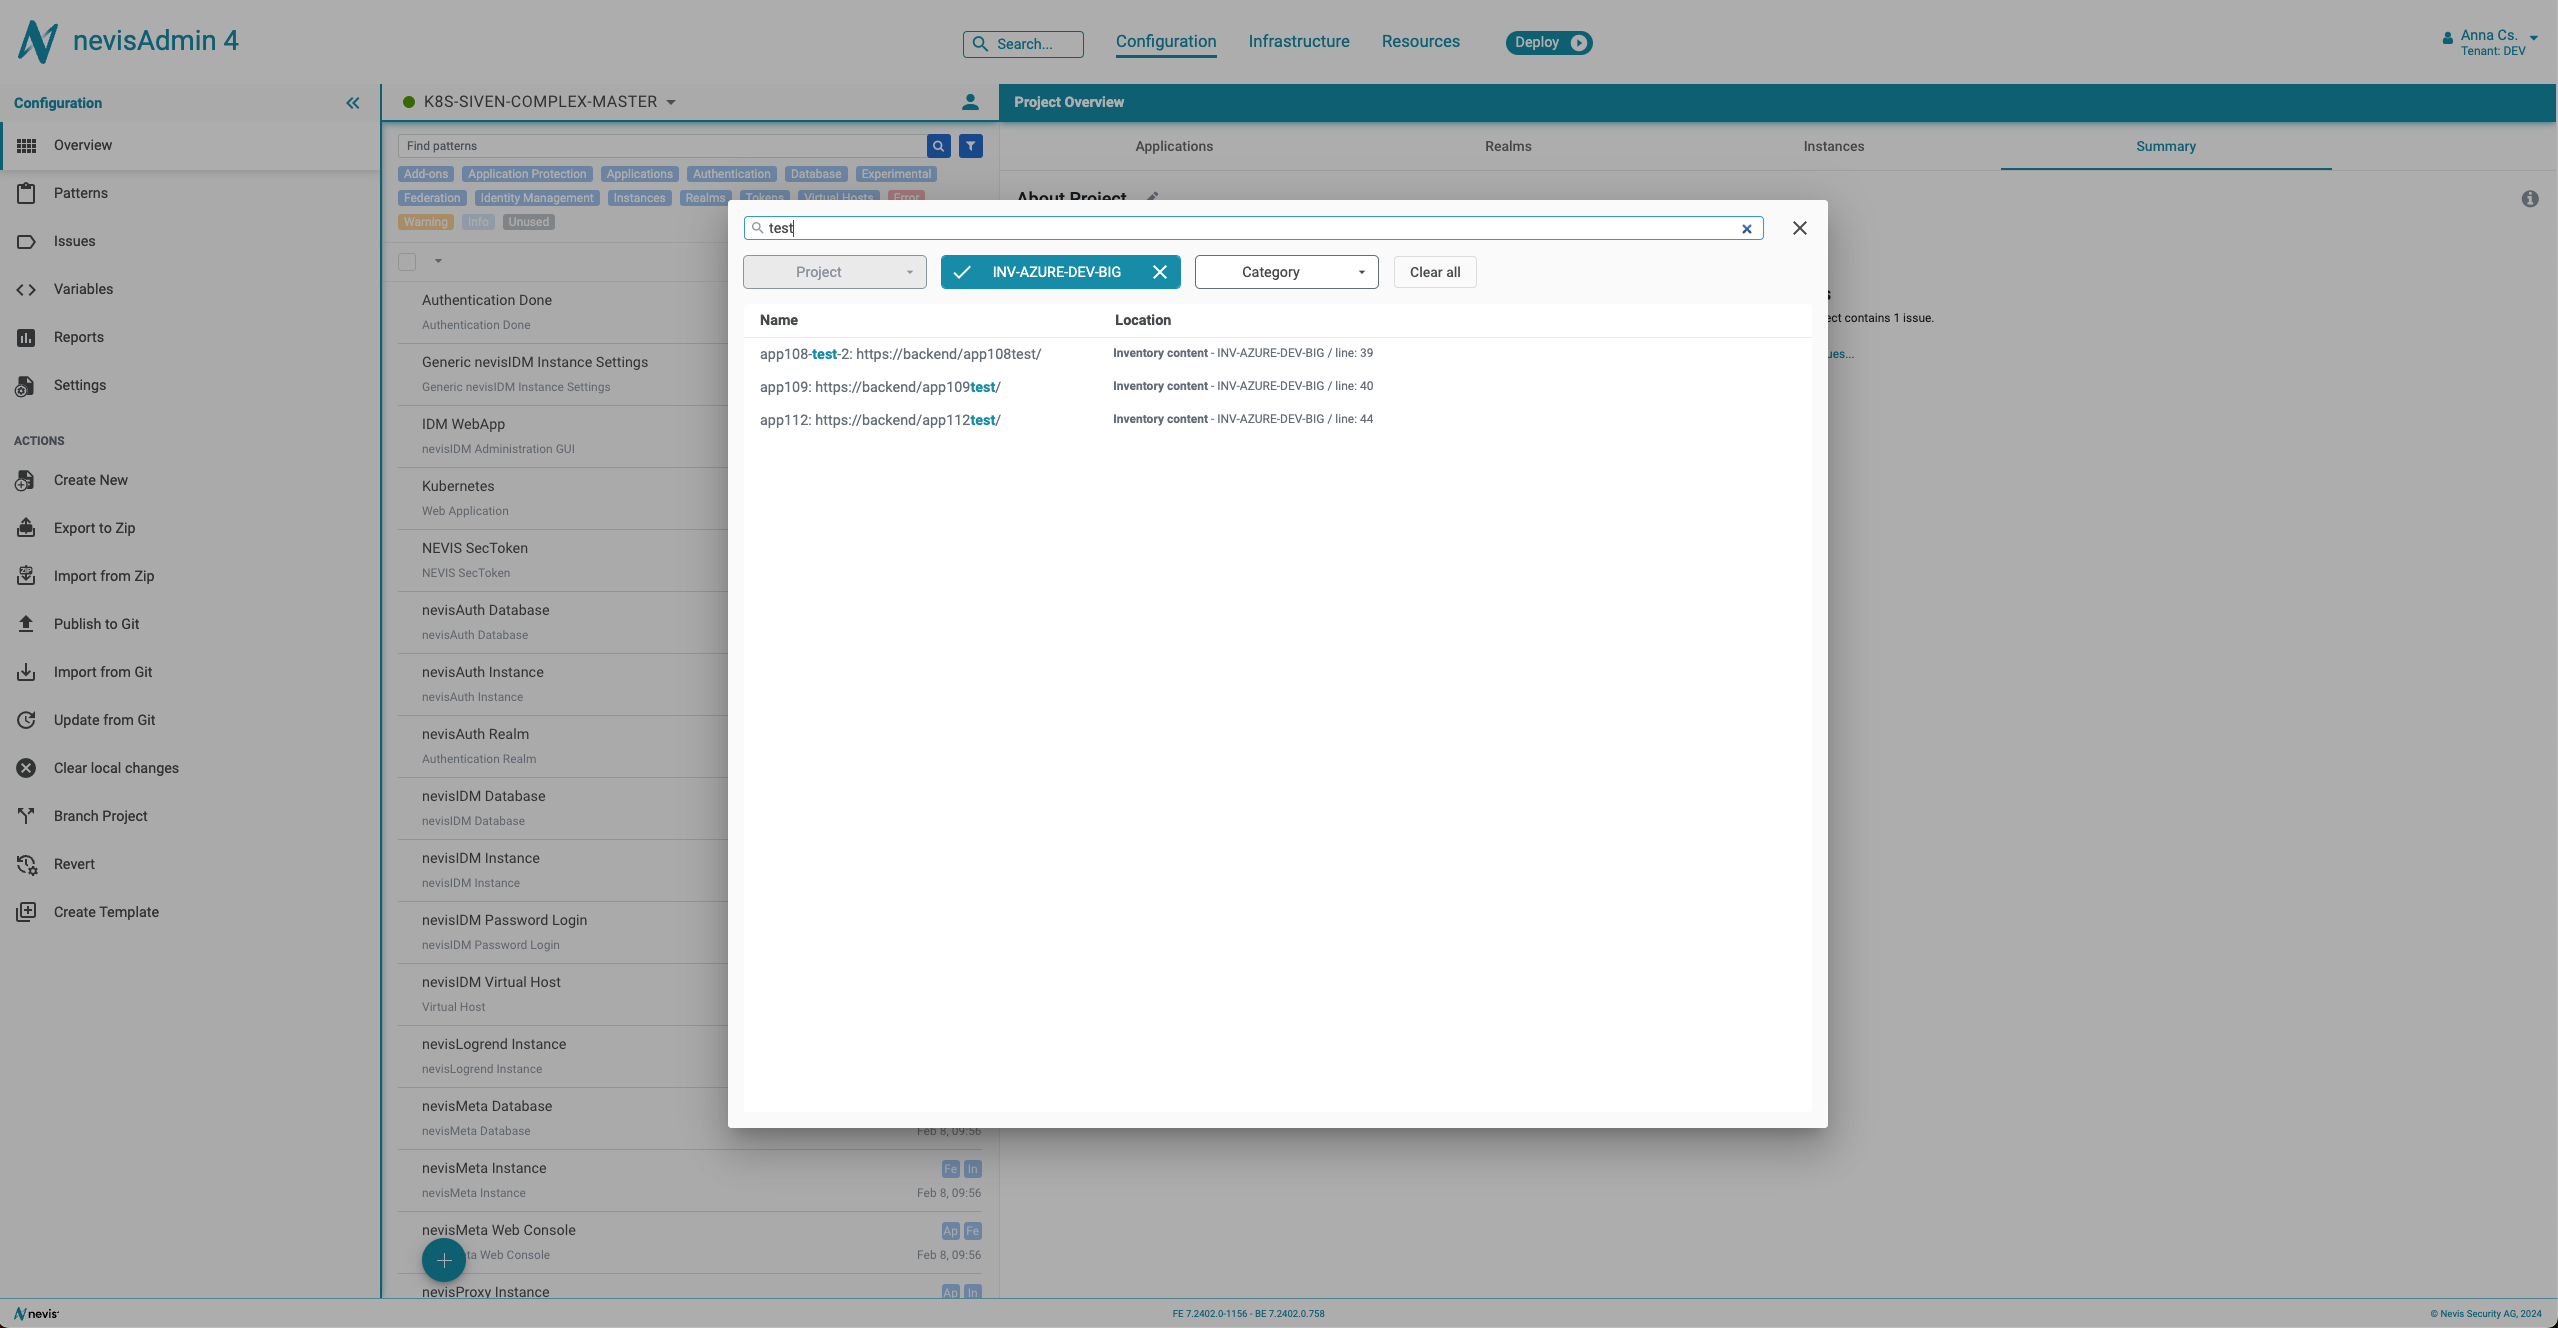Screen dimensions: 2558x1328
Task: Open the app108-test-2 search result
Action: (x=900, y=355)
